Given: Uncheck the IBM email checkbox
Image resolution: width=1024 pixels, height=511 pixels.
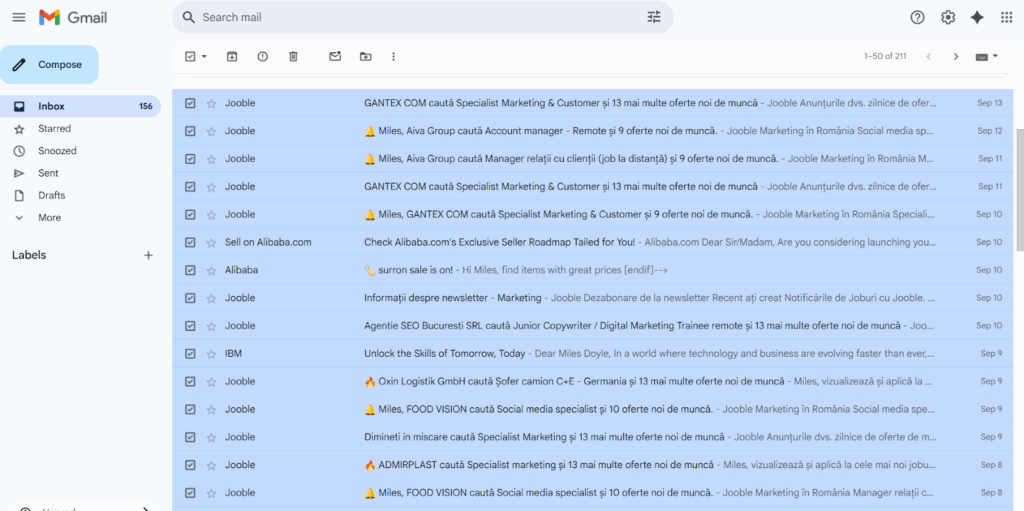Looking at the screenshot, I should click(190, 354).
